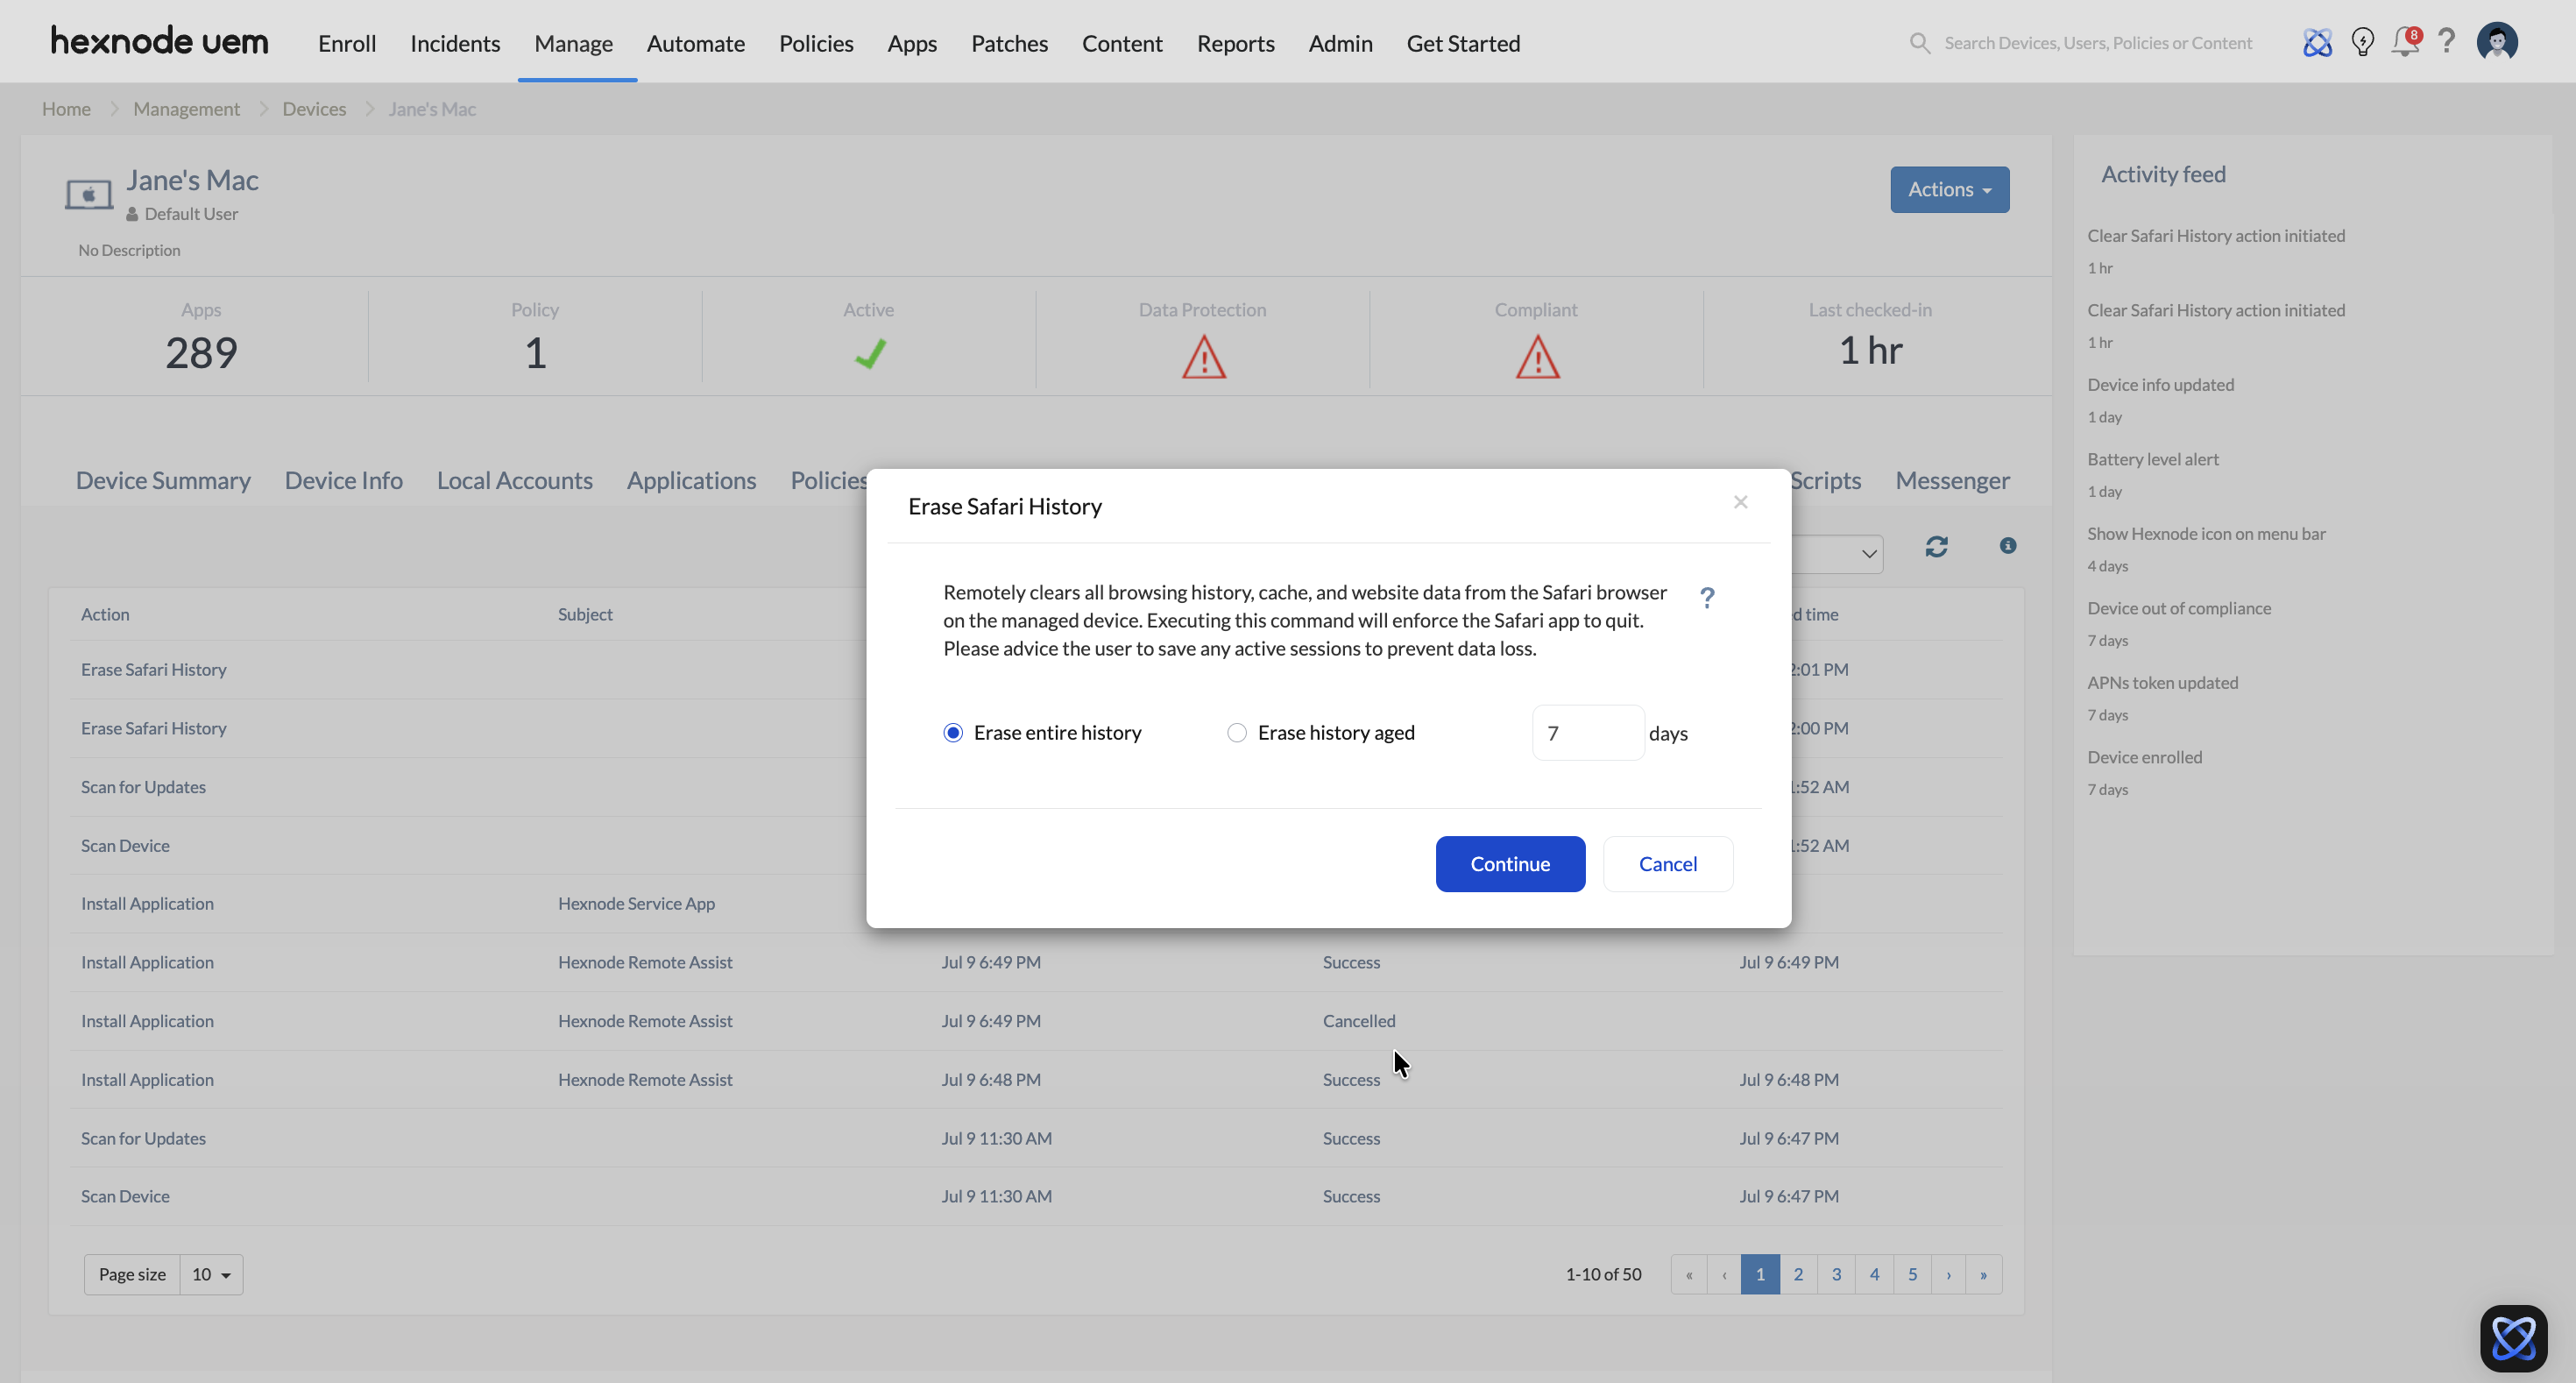Image resolution: width=2576 pixels, height=1383 pixels.
Task: Click the info icon beside refresh
Action: click(x=2007, y=545)
